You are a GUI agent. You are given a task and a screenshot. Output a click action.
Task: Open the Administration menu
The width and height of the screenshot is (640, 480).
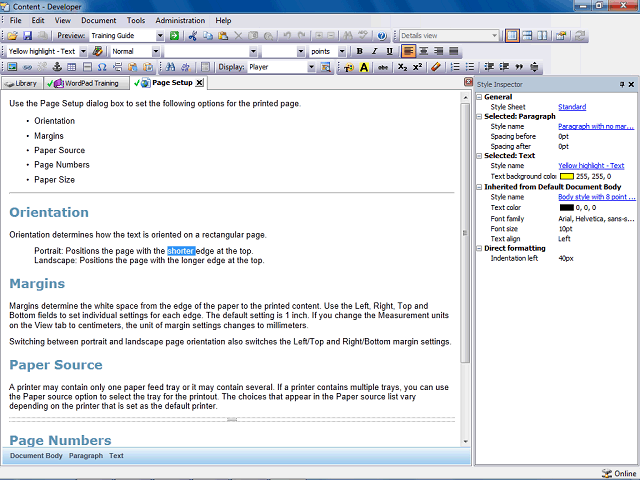(180, 20)
